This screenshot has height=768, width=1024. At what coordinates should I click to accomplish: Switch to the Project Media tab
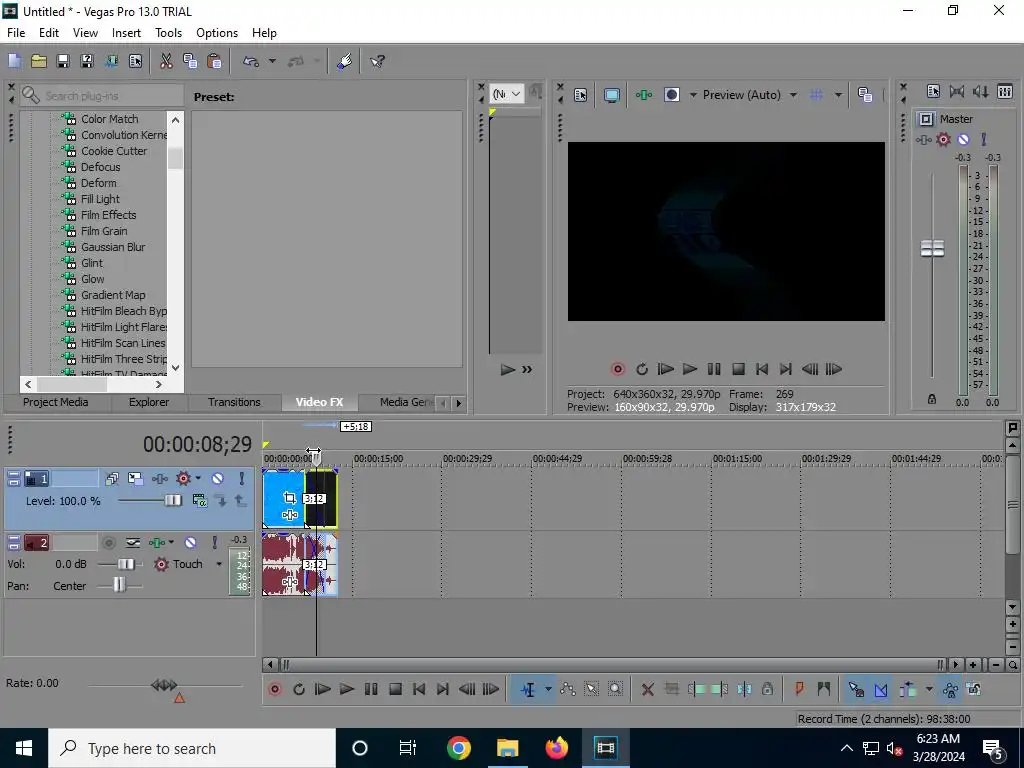(56, 402)
